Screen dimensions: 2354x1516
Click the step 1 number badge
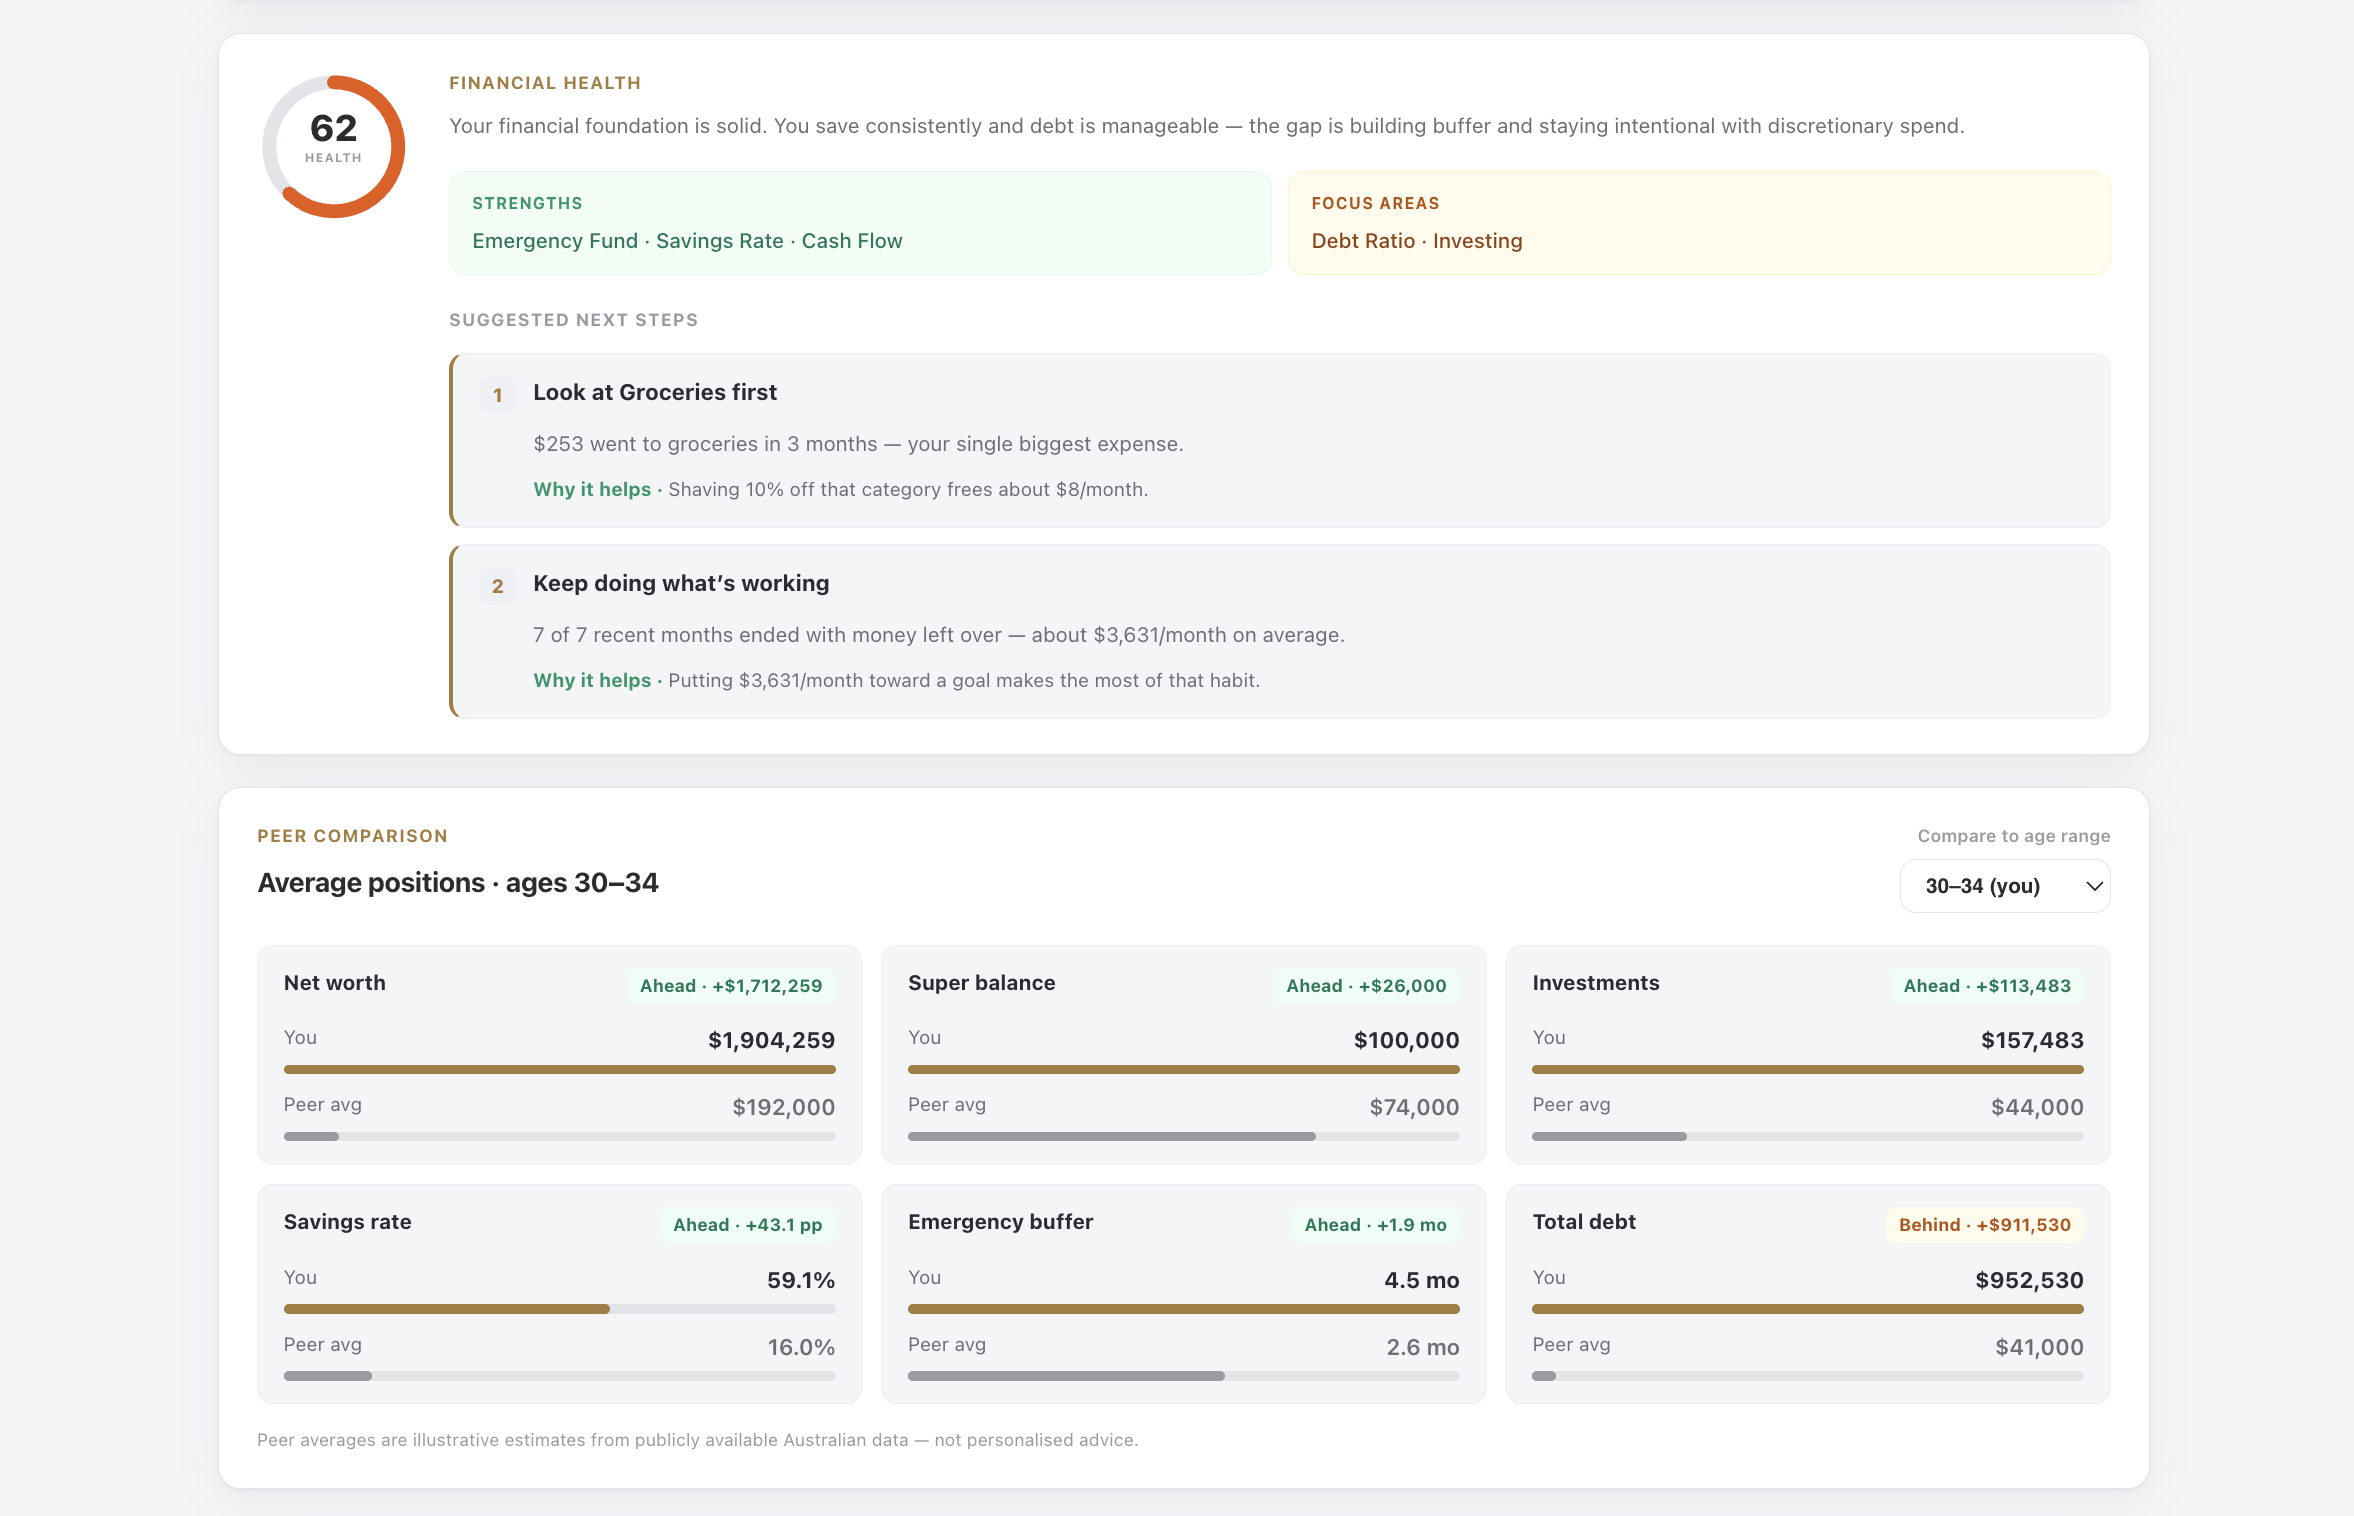tap(497, 395)
